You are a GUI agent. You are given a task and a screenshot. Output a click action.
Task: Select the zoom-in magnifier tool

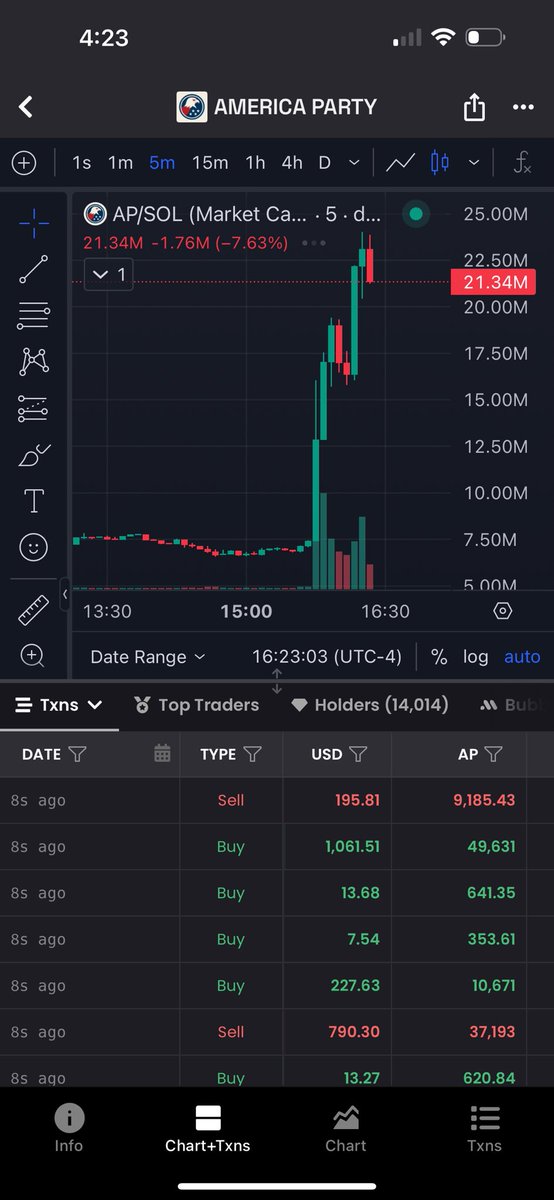pyautogui.click(x=34, y=656)
